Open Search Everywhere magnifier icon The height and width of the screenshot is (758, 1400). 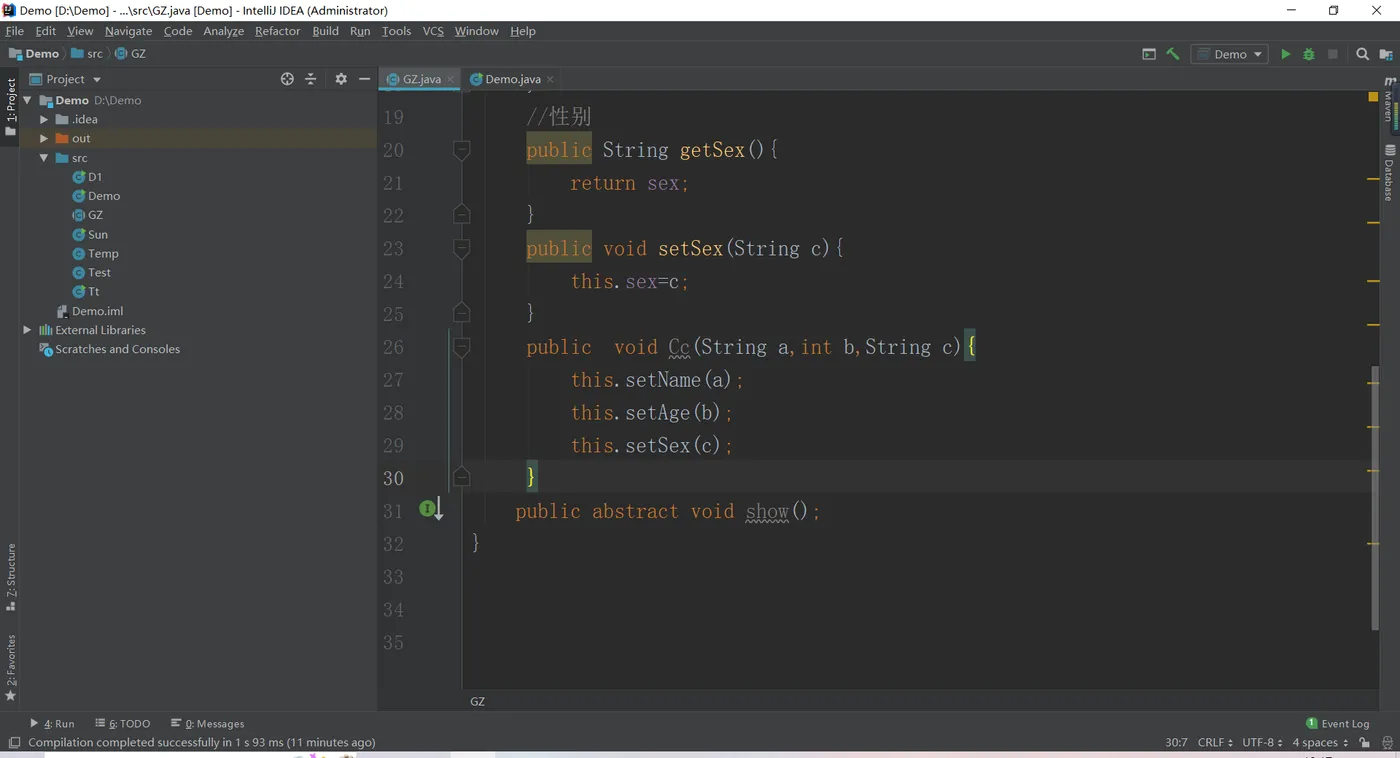[x=1362, y=54]
